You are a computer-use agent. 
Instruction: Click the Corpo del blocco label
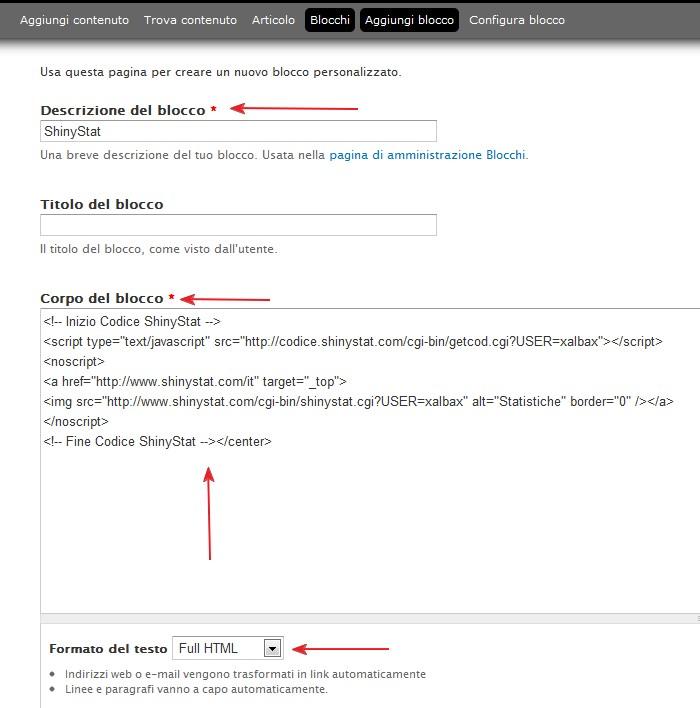(102, 298)
